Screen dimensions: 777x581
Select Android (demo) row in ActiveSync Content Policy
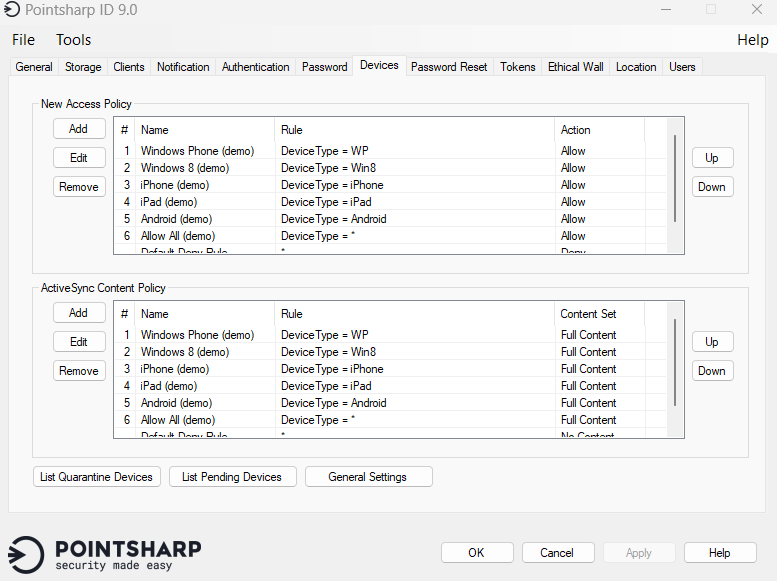(176, 403)
